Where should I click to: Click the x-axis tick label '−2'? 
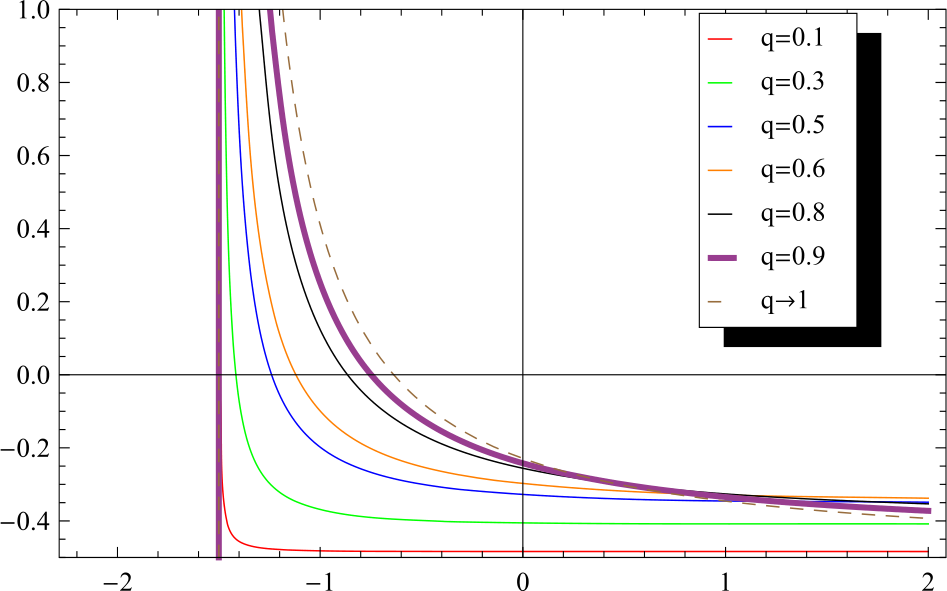point(116,577)
